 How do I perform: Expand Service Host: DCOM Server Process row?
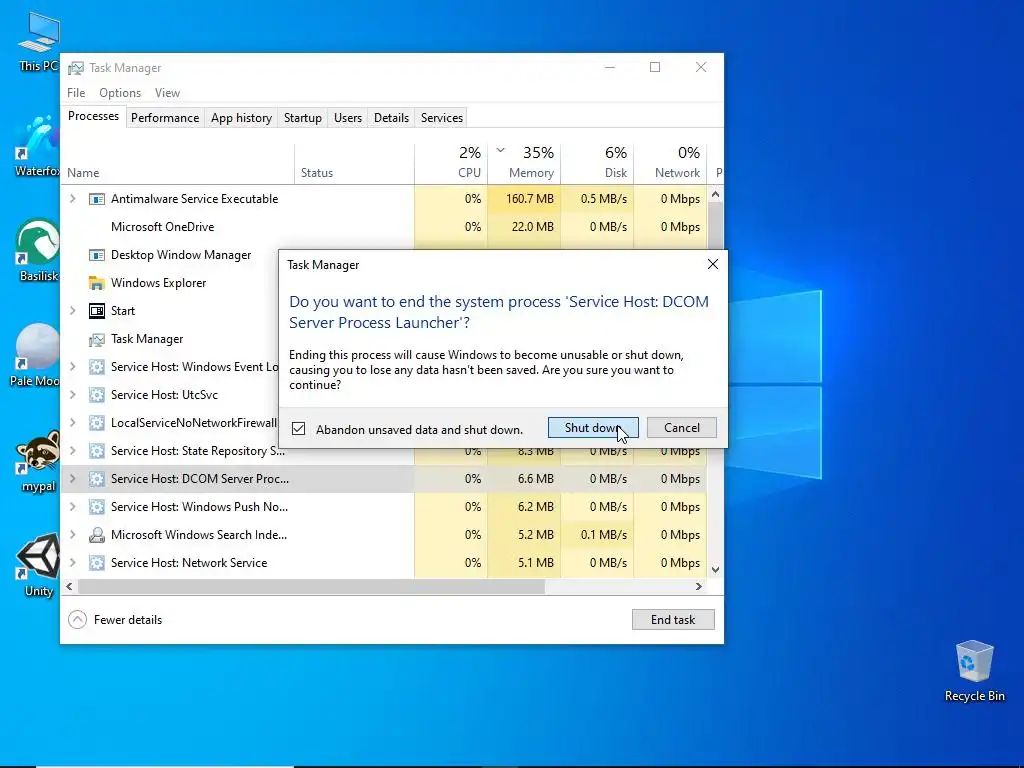(72, 479)
